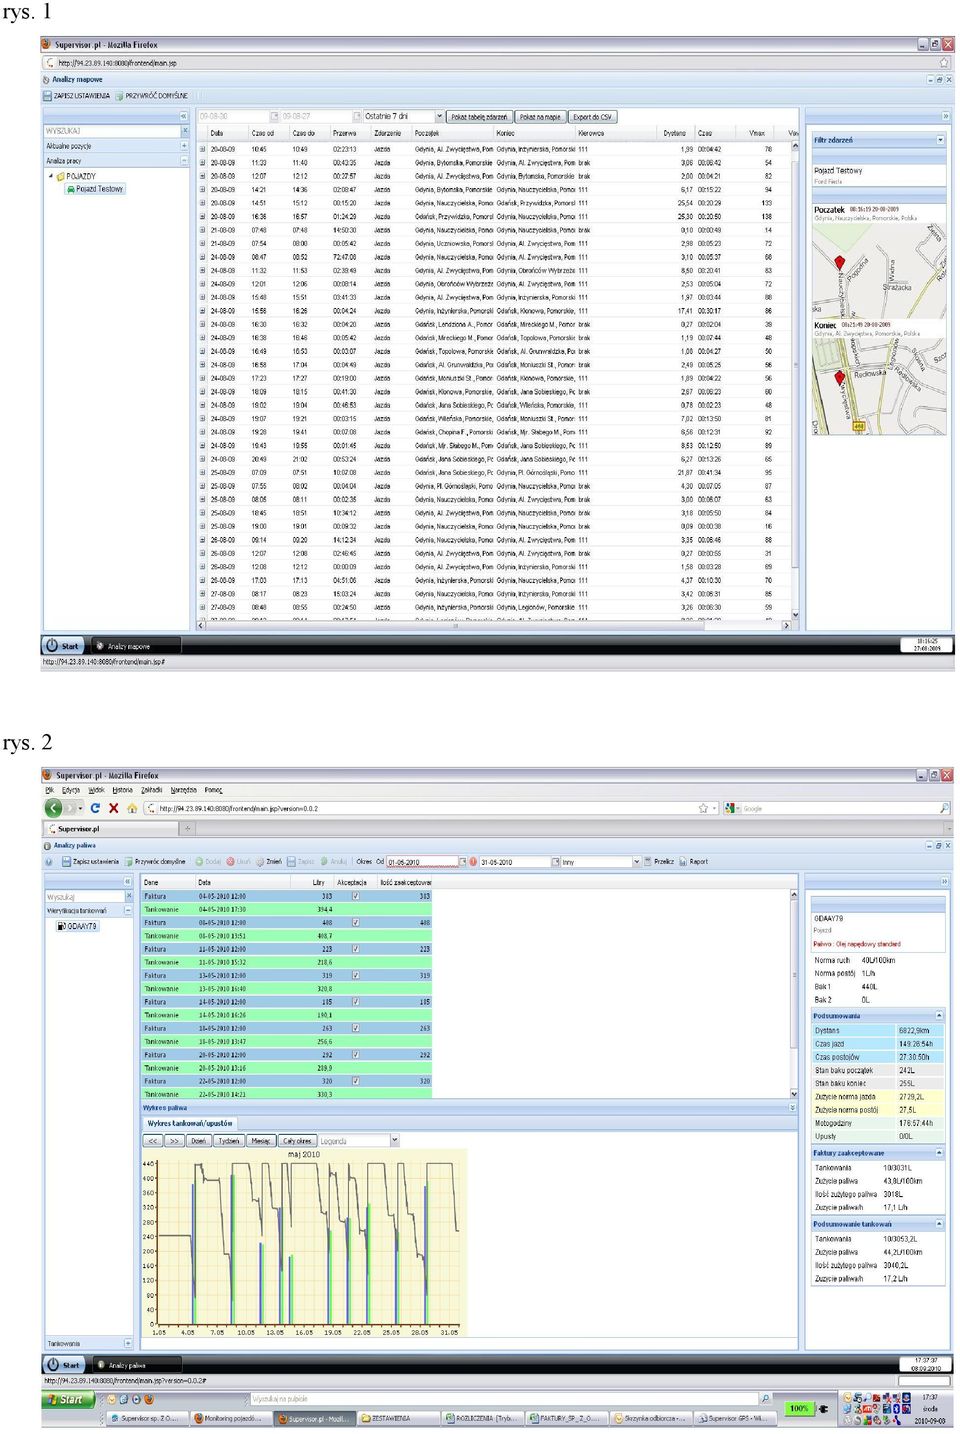Collapse the Analiza pracy panel
Screen dimensions: 960x1434
184,160
